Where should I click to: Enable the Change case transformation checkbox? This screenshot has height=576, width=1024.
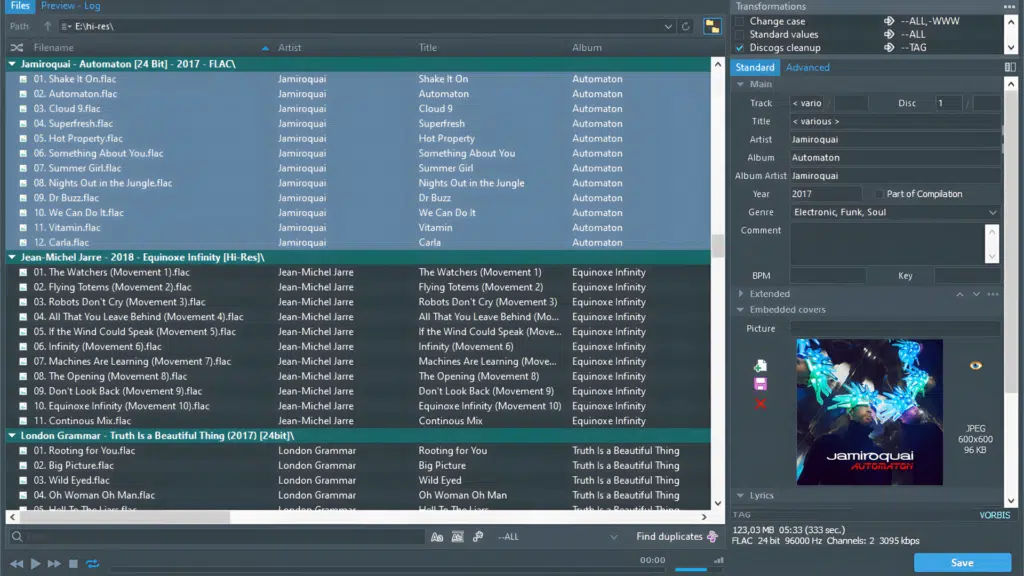(740, 21)
